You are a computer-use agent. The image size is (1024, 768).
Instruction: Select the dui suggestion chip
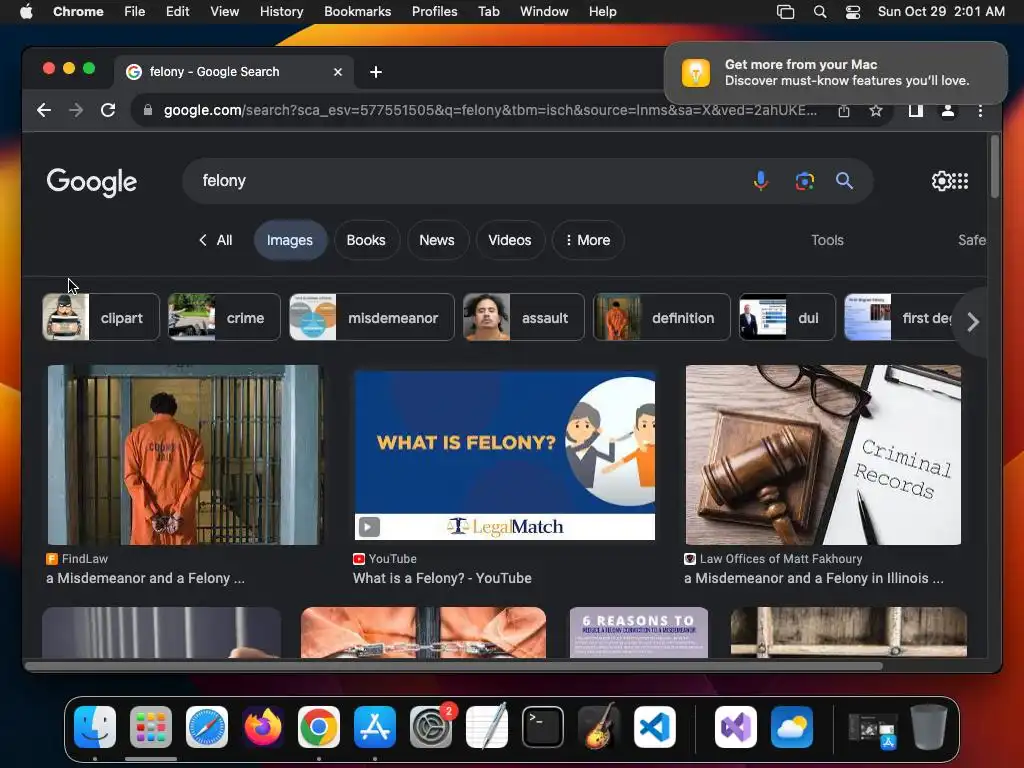click(x=787, y=317)
